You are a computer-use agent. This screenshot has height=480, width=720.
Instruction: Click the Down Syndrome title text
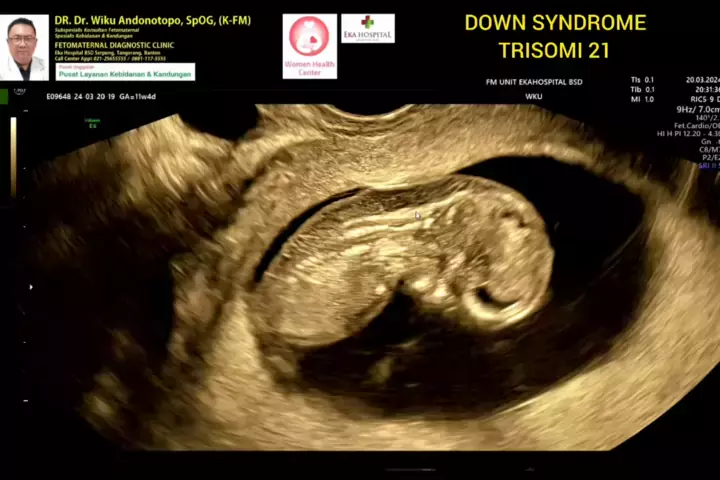(555, 23)
